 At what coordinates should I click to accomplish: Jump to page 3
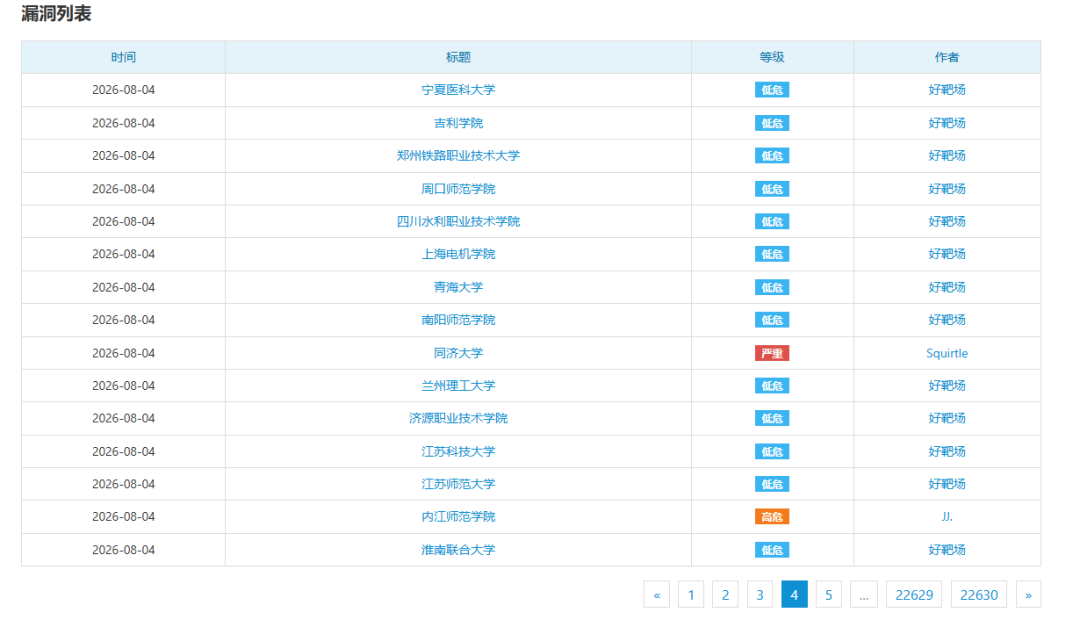coord(760,595)
